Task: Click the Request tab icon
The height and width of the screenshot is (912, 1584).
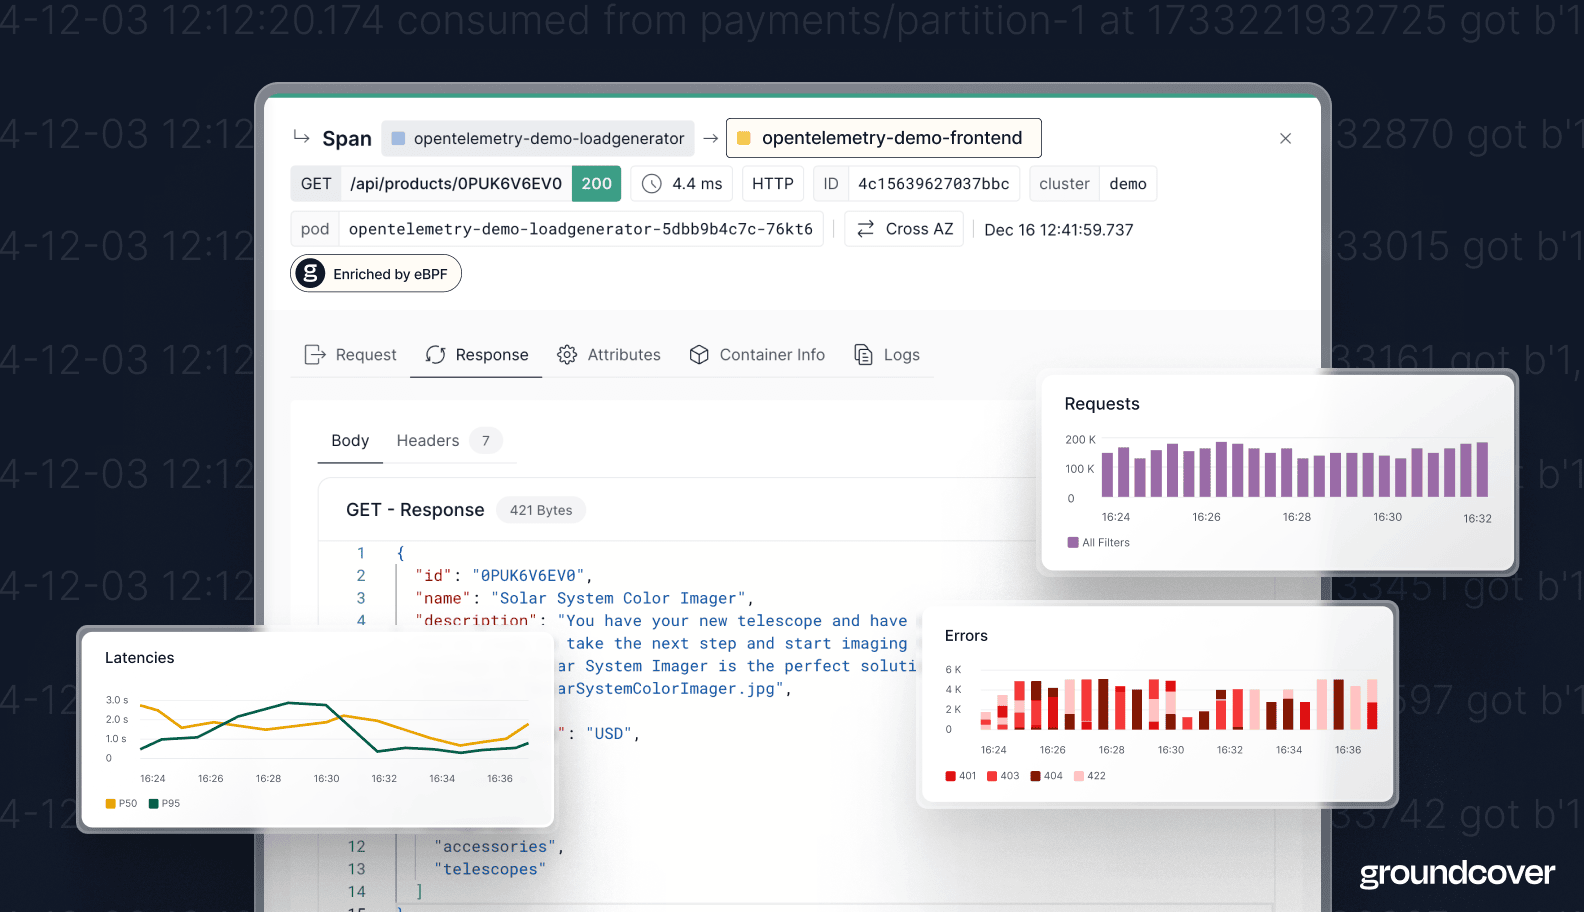Action: (315, 355)
